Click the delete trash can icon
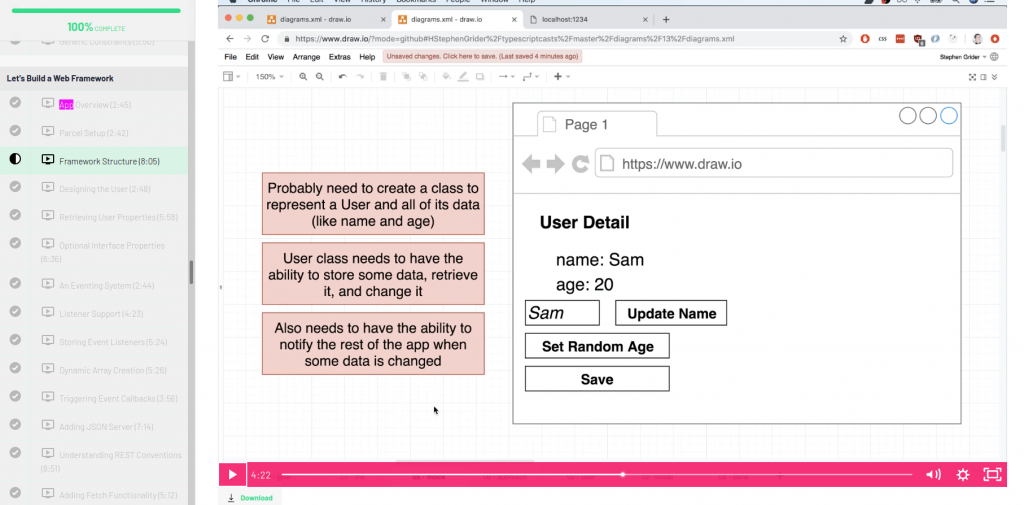Screen dimensions: 1024x505 tap(383, 76)
